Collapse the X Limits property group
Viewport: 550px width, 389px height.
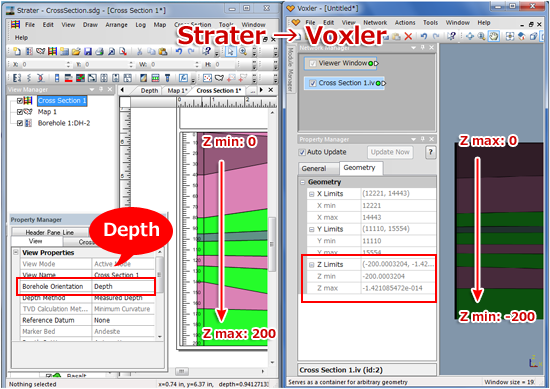pos(311,194)
